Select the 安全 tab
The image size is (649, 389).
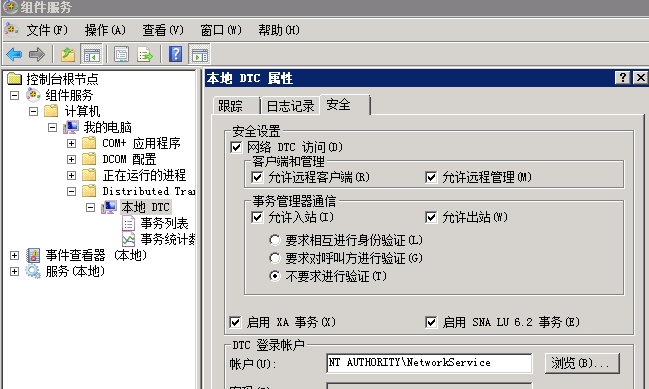click(345, 104)
